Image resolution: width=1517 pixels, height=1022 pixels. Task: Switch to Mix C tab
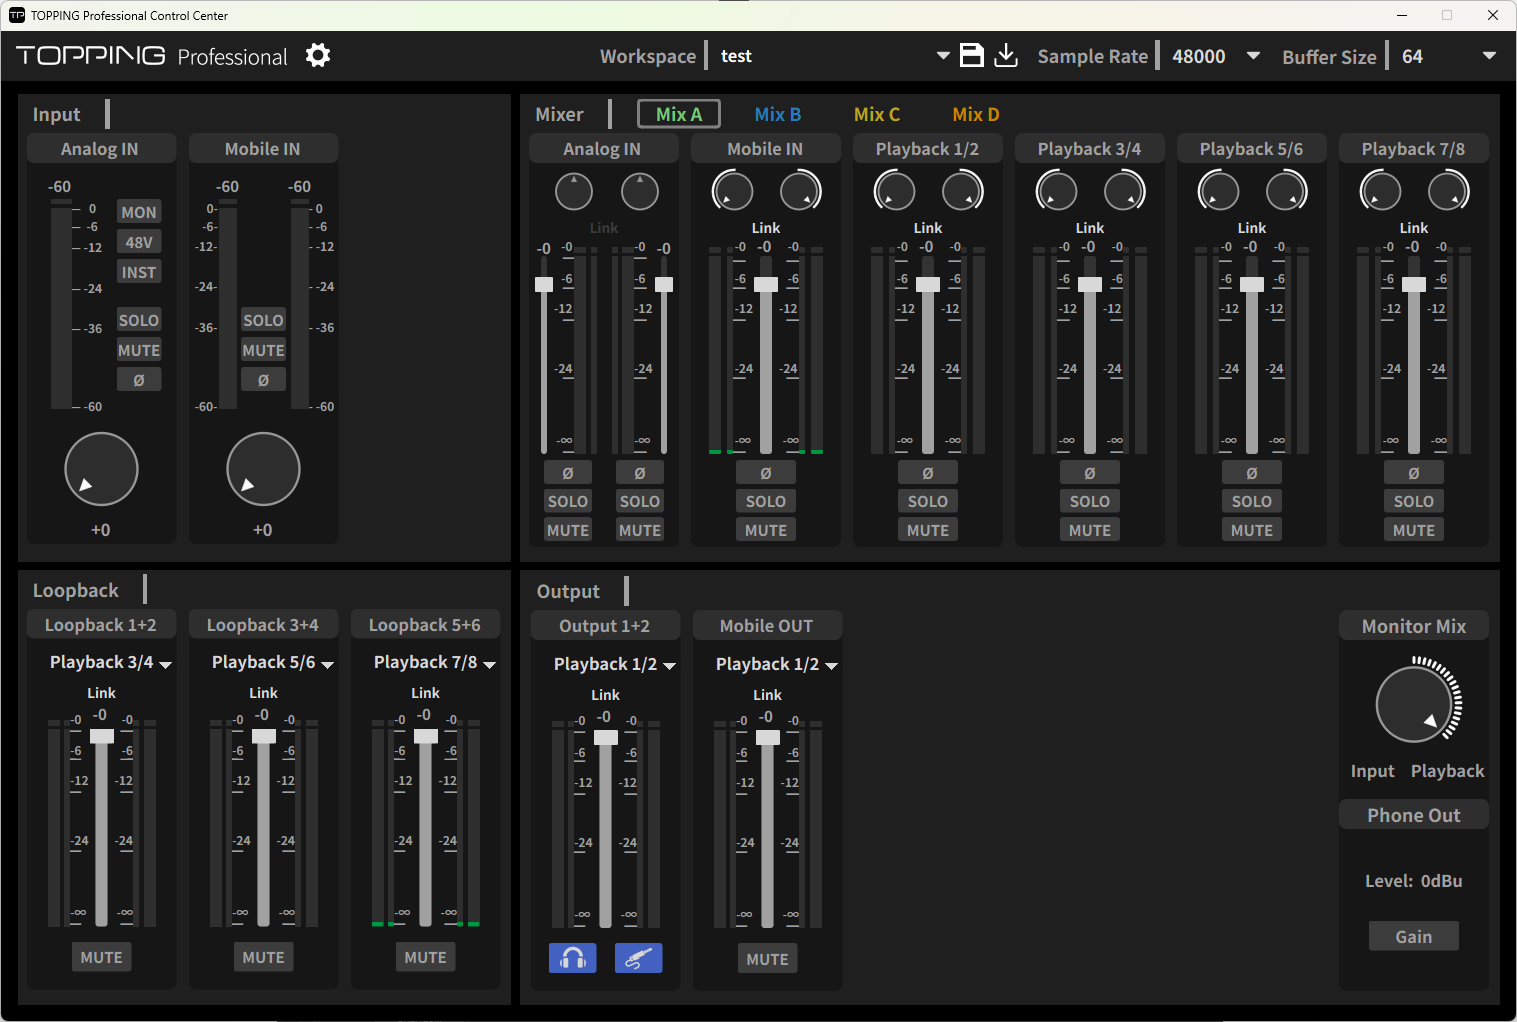coord(877,114)
